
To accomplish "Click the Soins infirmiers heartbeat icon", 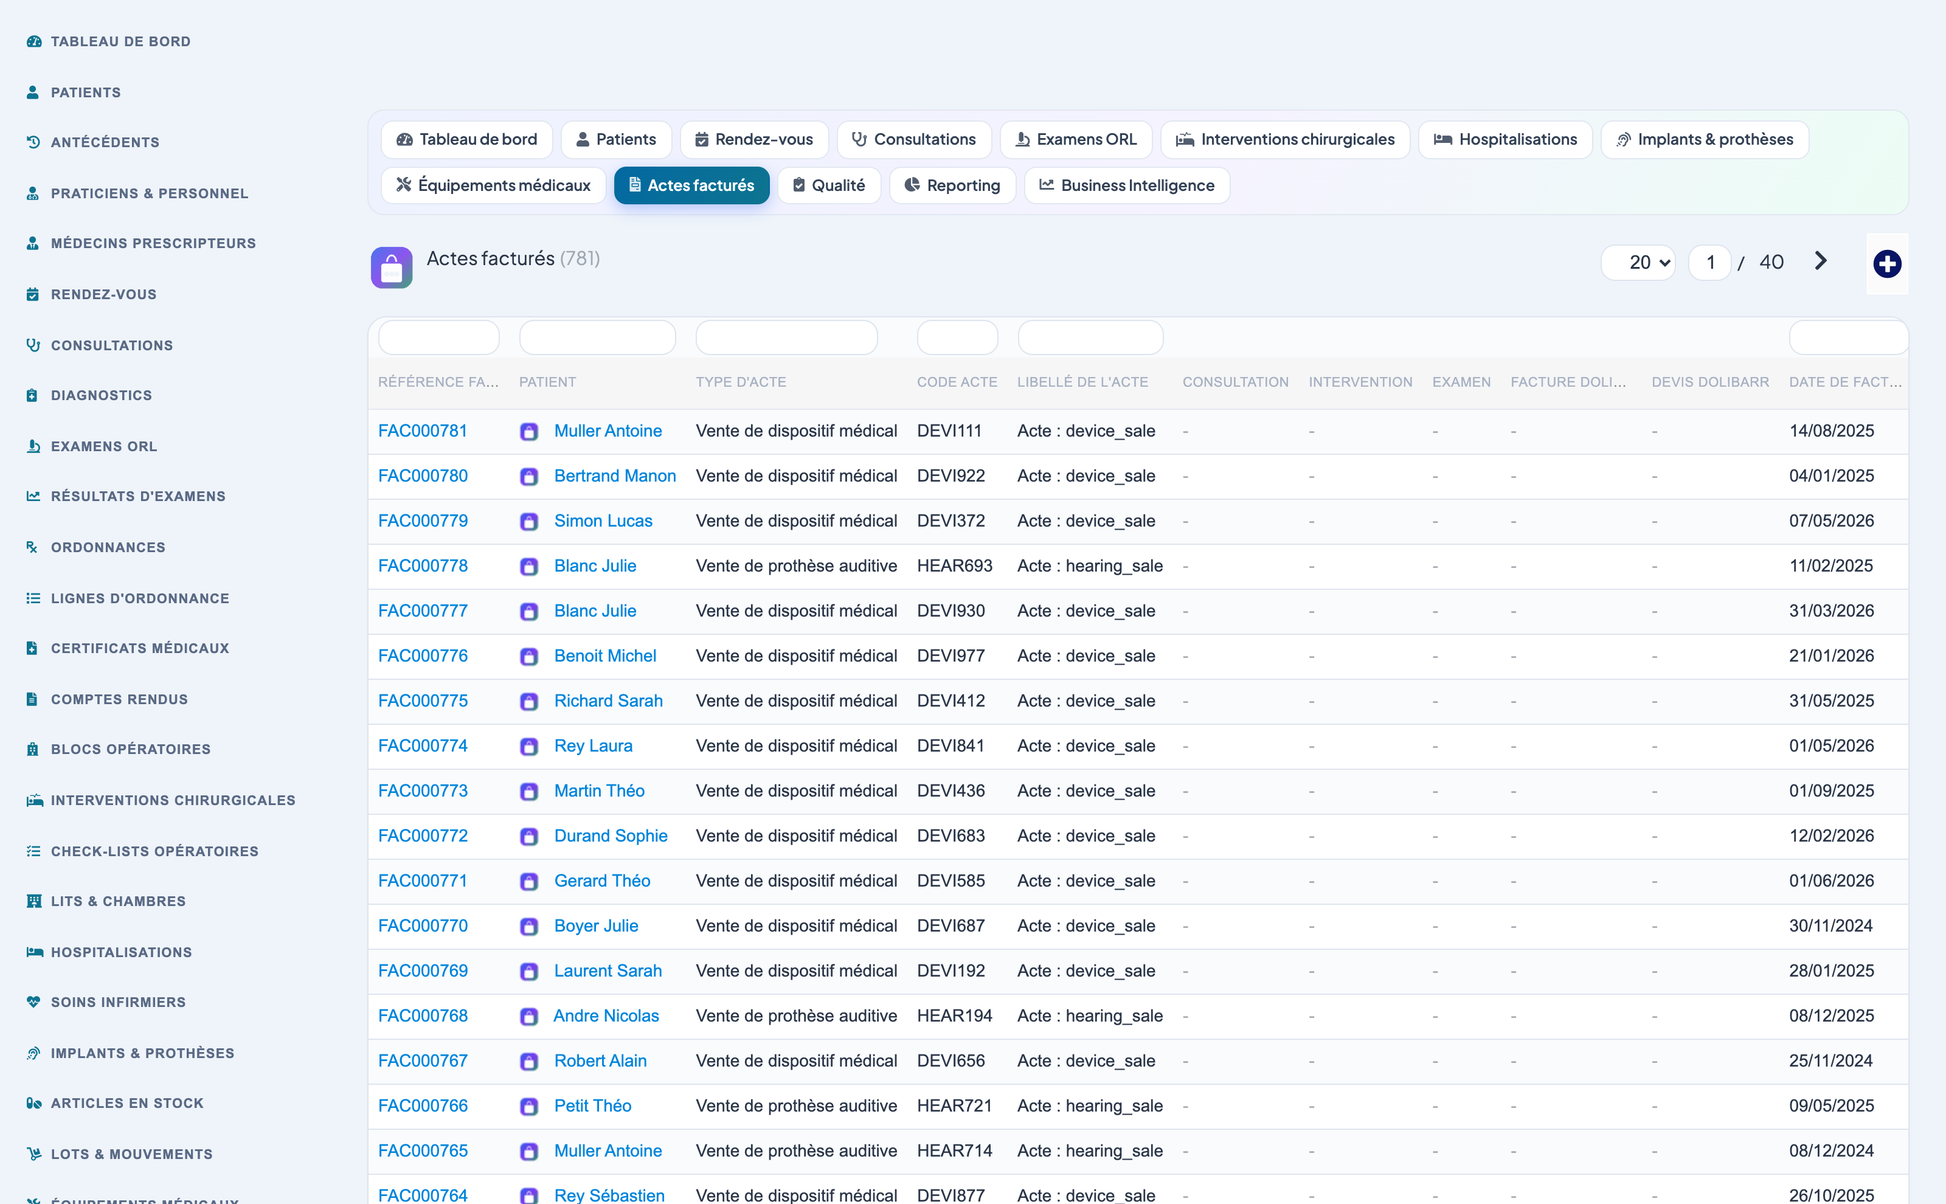I will (x=33, y=1002).
